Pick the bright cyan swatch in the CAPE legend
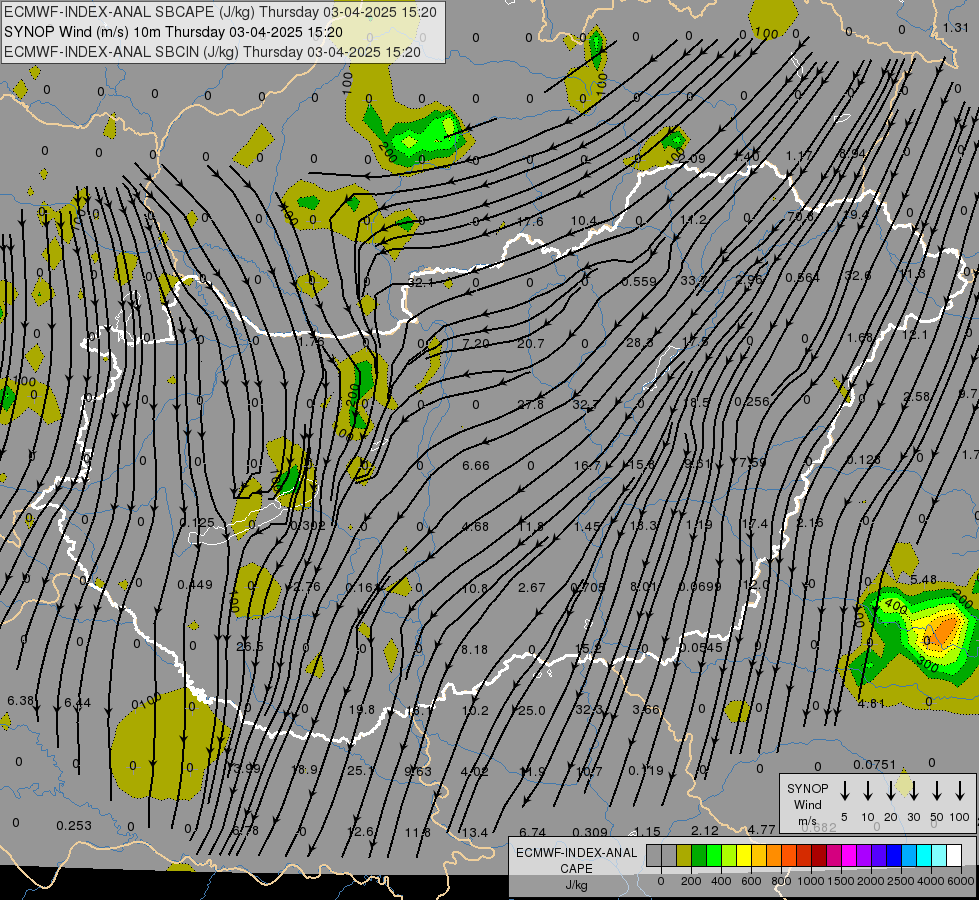 point(923,856)
